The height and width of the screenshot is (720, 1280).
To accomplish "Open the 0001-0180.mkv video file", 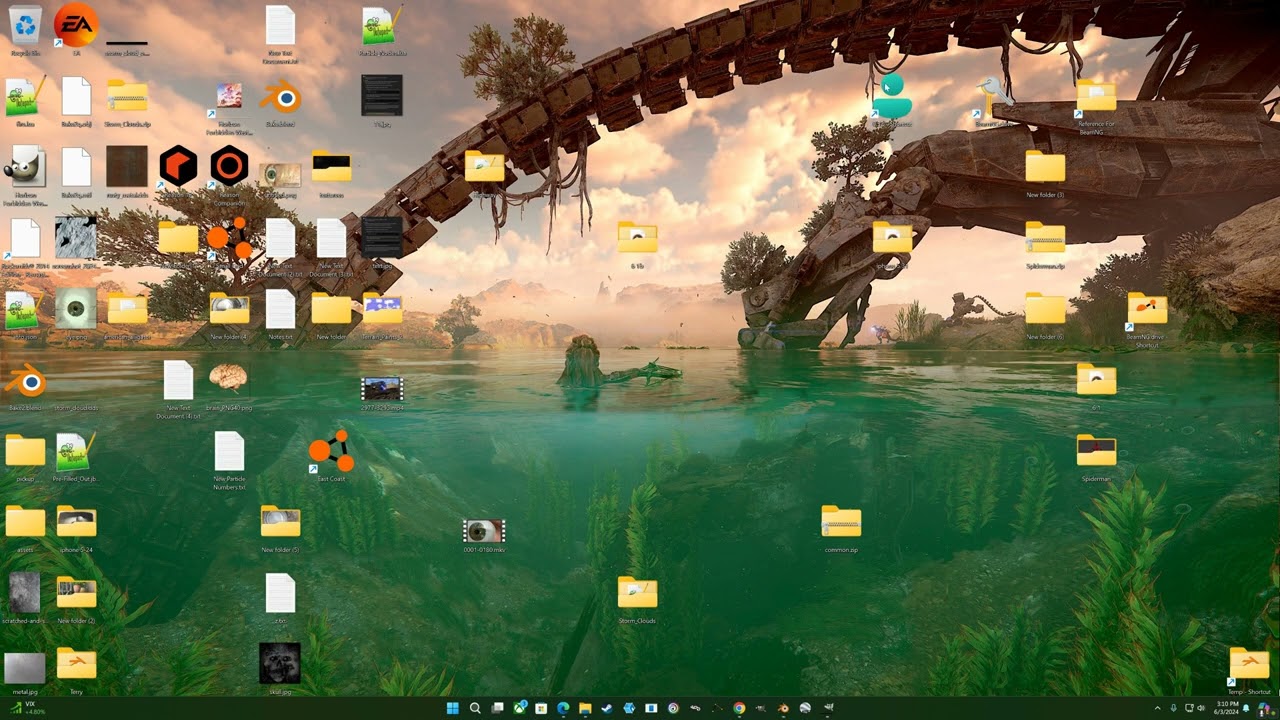I will pyautogui.click(x=484, y=531).
